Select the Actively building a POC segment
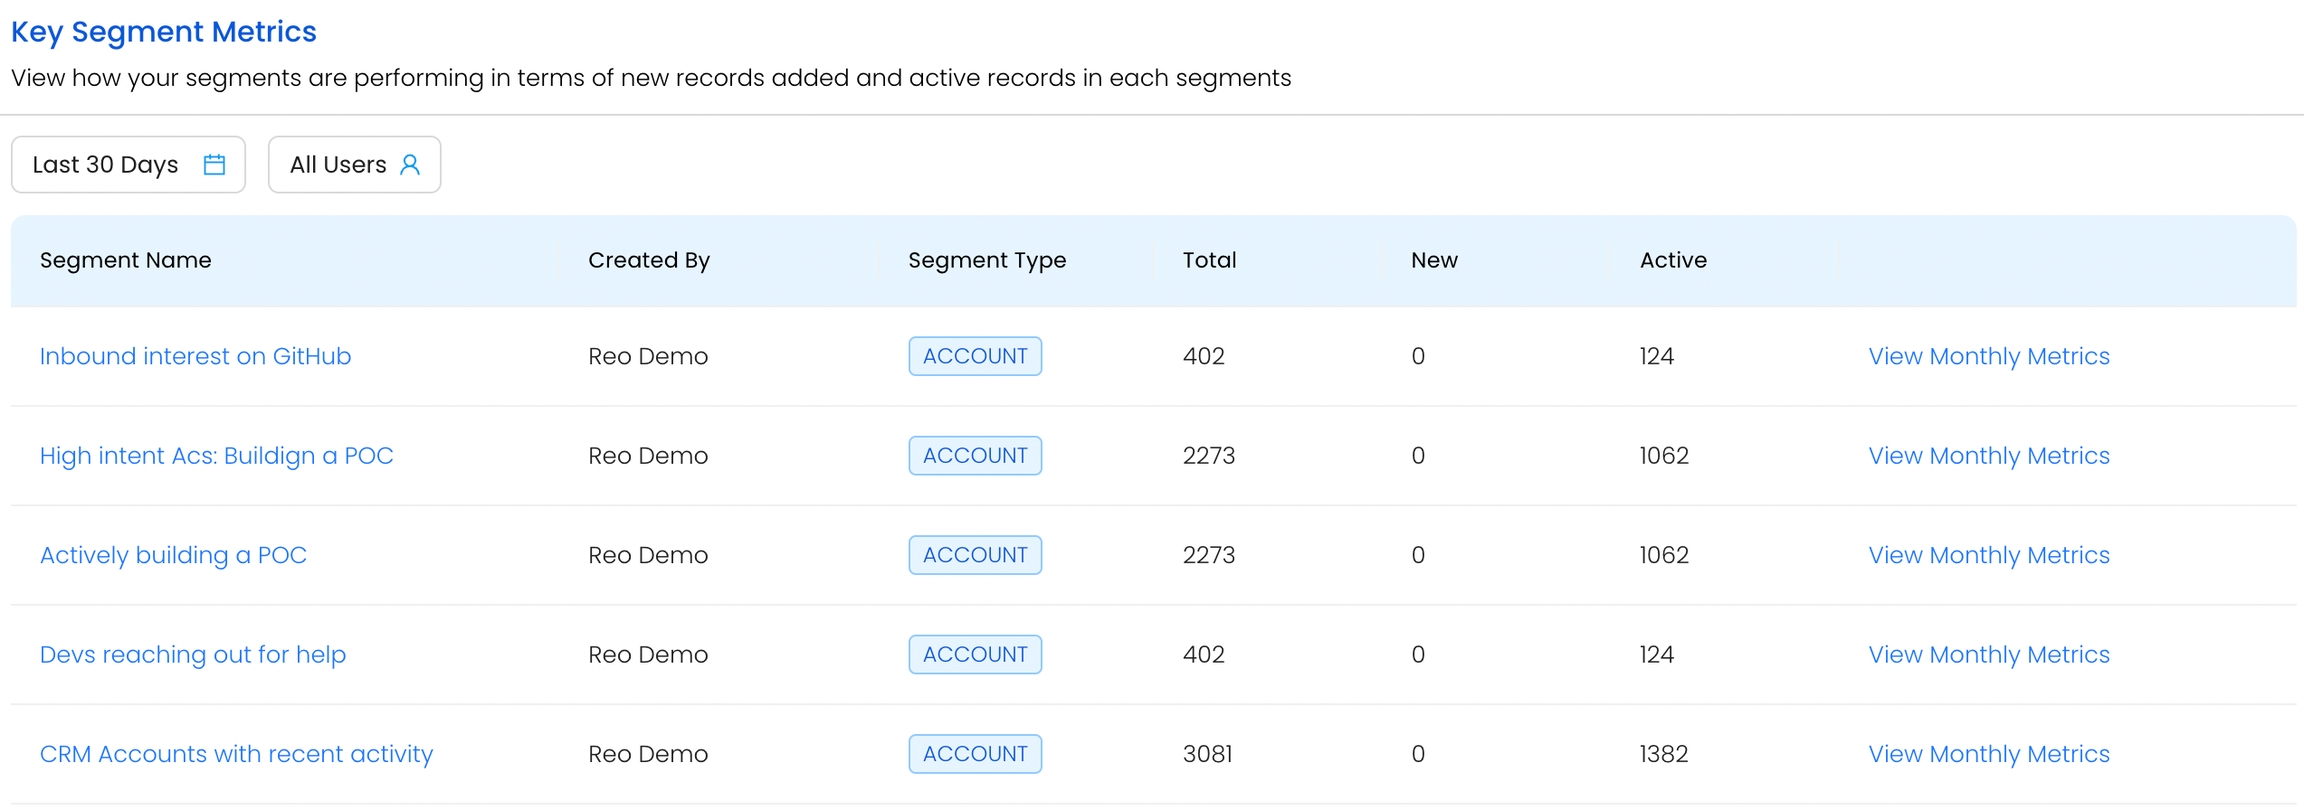This screenshot has width=2304, height=810. point(173,555)
